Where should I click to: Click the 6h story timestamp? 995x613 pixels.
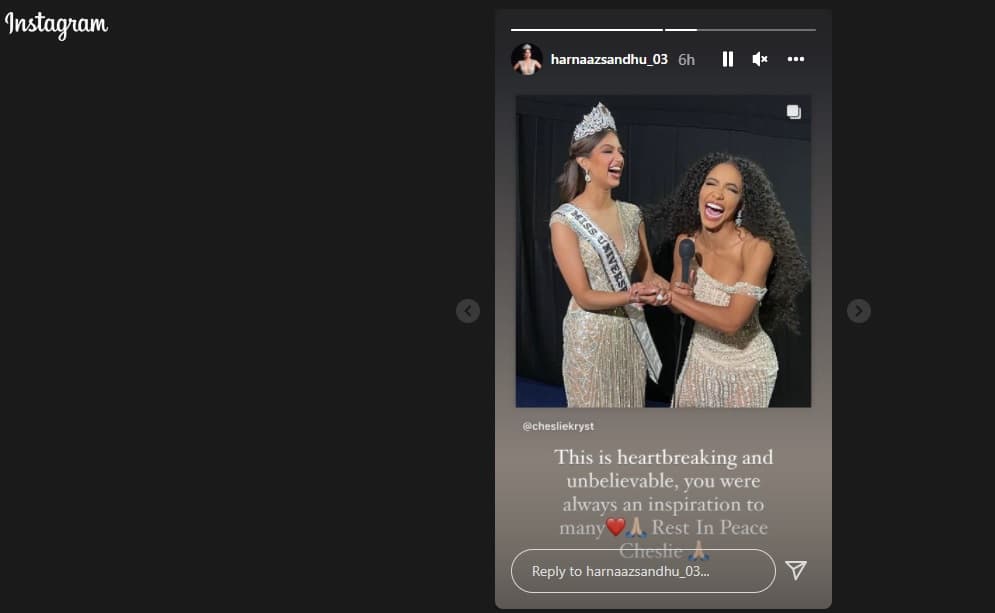pos(686,60)
